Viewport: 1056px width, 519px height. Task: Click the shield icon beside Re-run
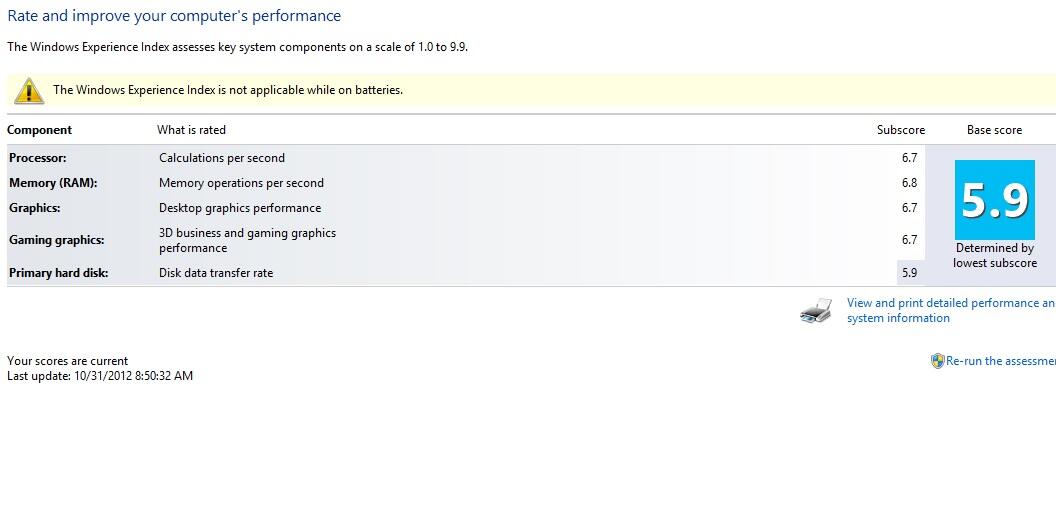click(x=937, y=361)
